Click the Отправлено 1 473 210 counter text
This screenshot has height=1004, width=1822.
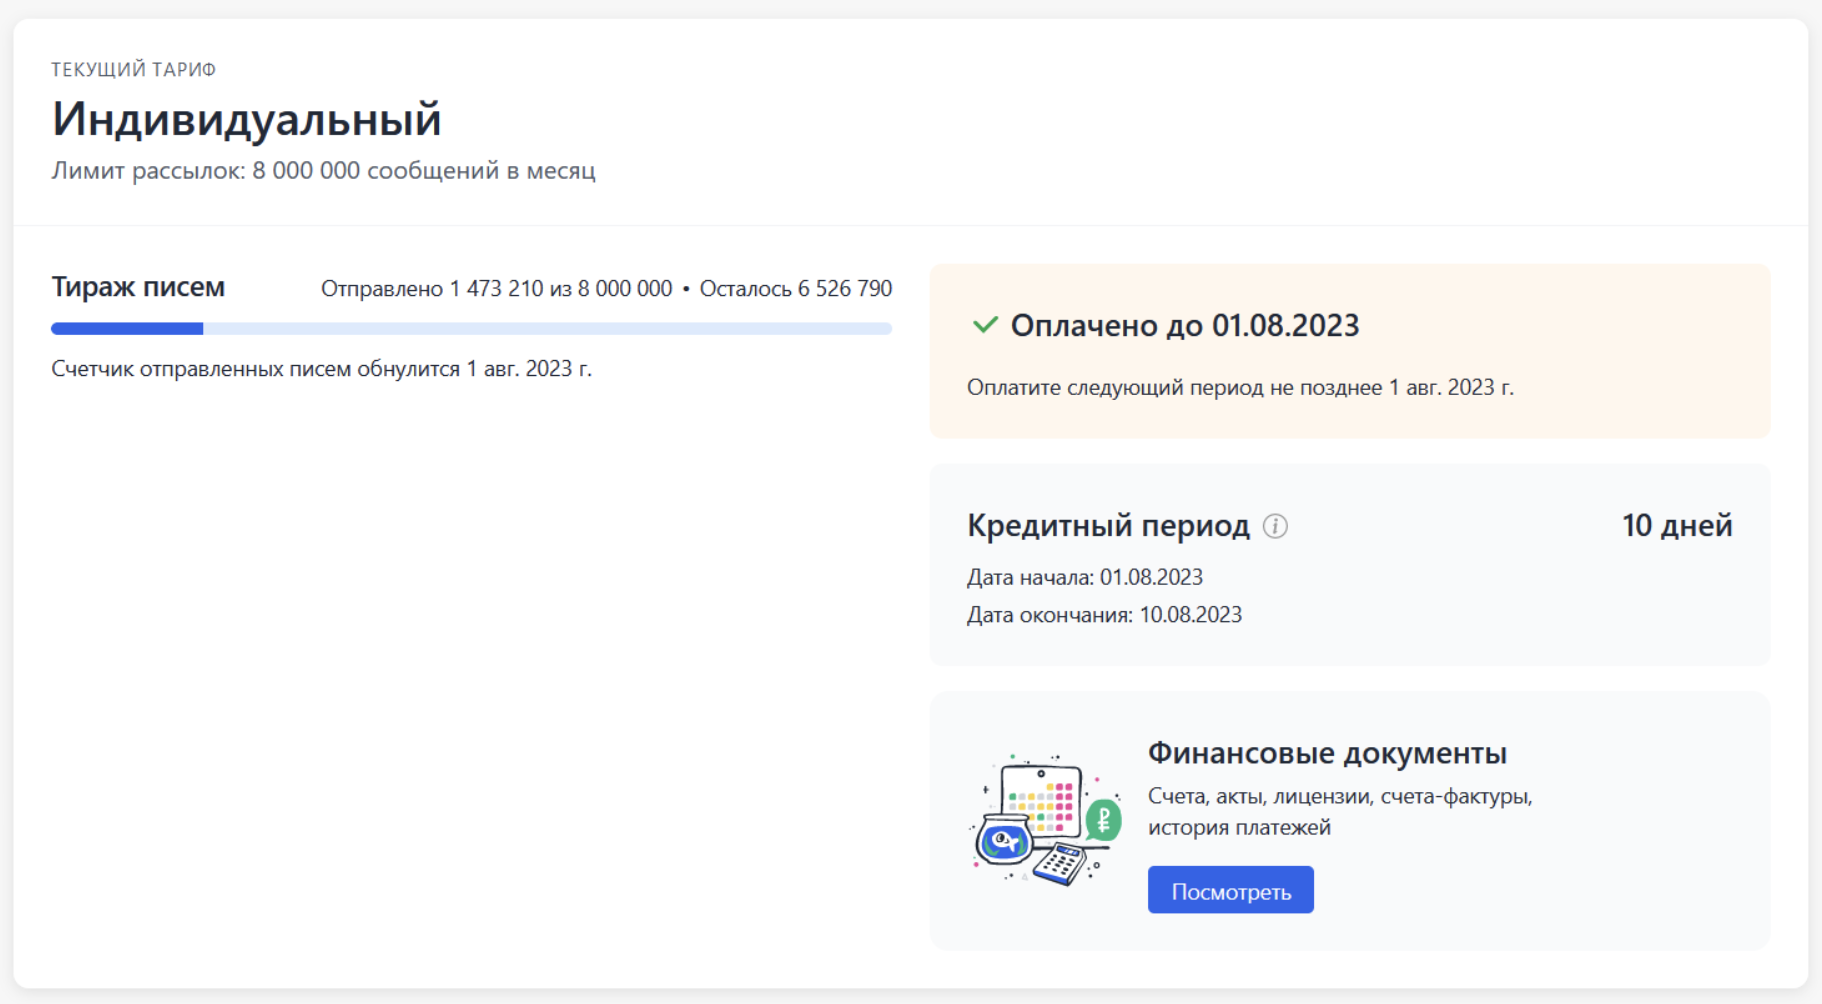click(496, 289)
